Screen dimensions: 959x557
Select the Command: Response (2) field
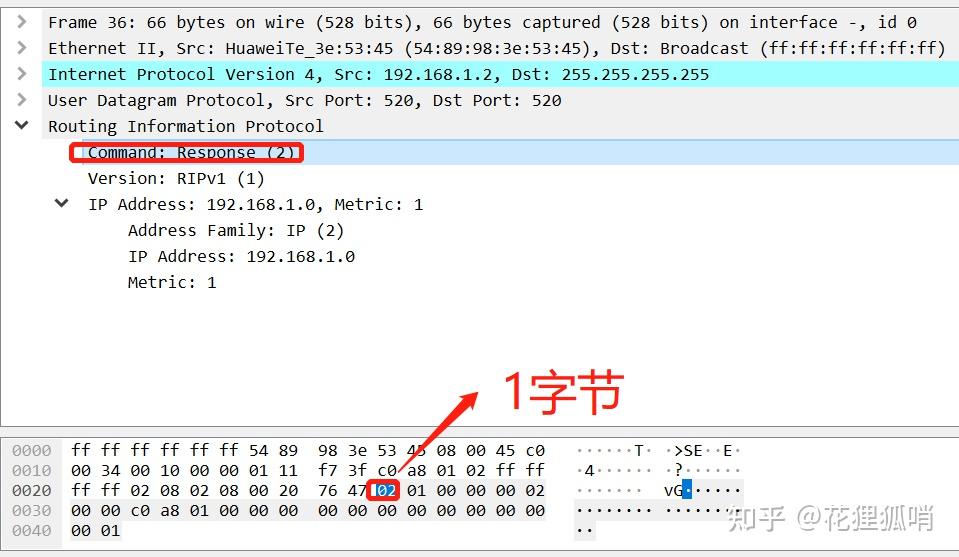(x=191, y=152)
